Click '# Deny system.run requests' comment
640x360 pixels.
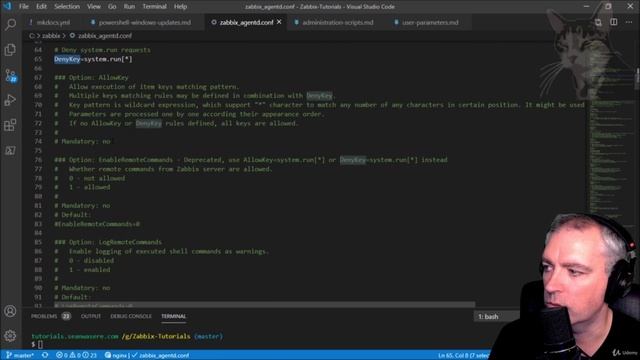click(102, 50)
